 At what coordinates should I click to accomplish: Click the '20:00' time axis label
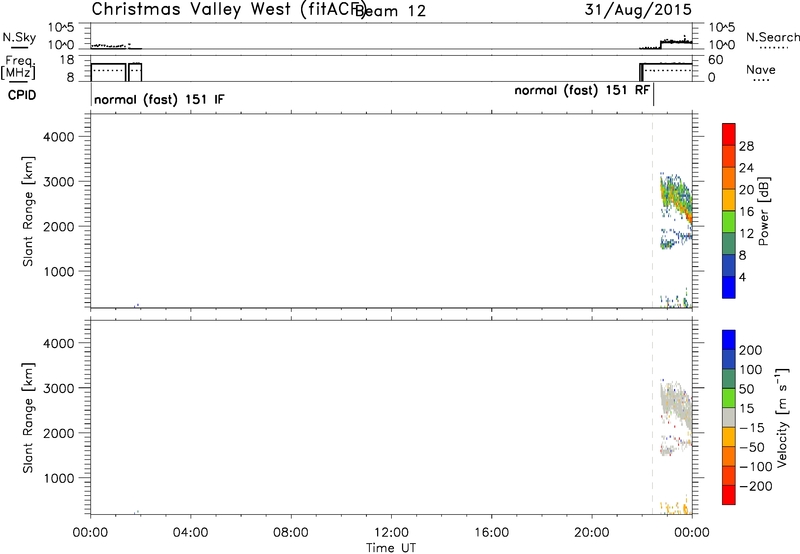pyautogui.click(x=592, y=533)
